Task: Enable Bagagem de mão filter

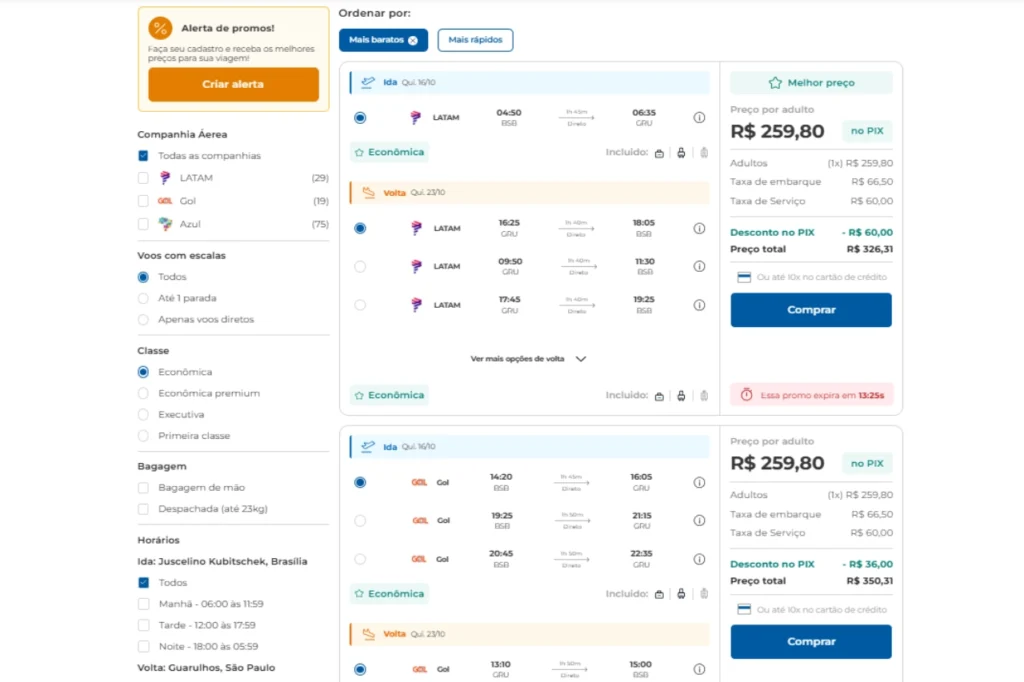Action: click(143, 488)
